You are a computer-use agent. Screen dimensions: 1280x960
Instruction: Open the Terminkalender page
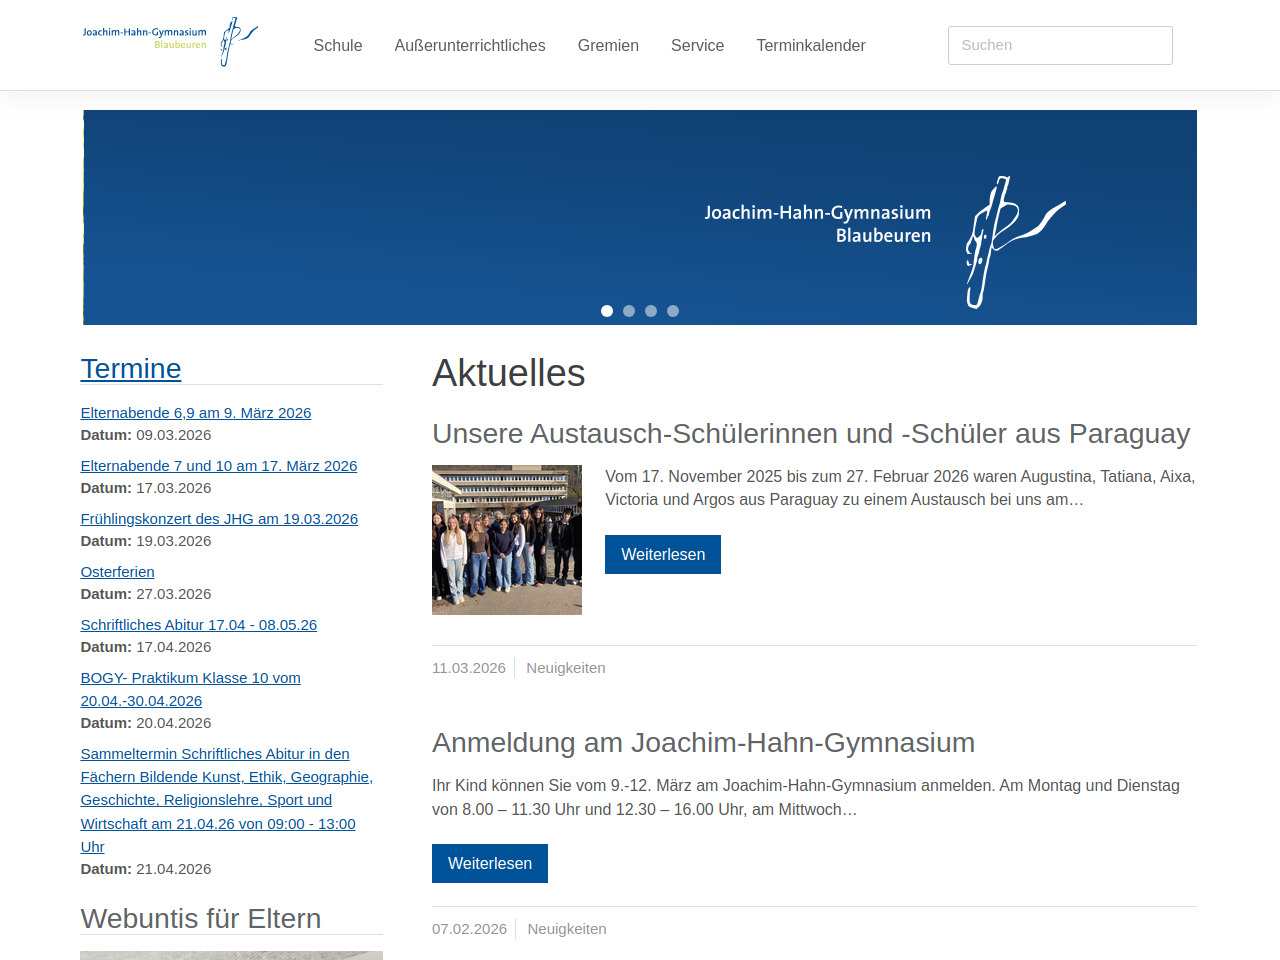pos(810,45)
